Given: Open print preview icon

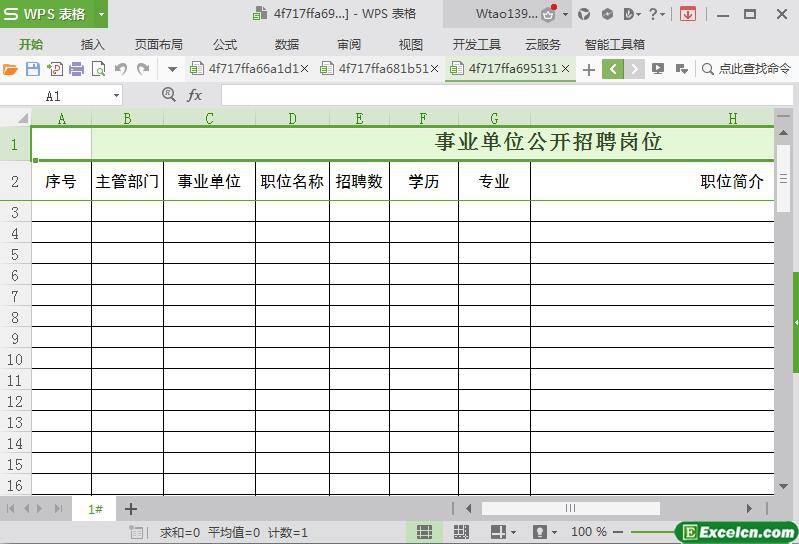Looking at the screenshot, I should [98, 69].
